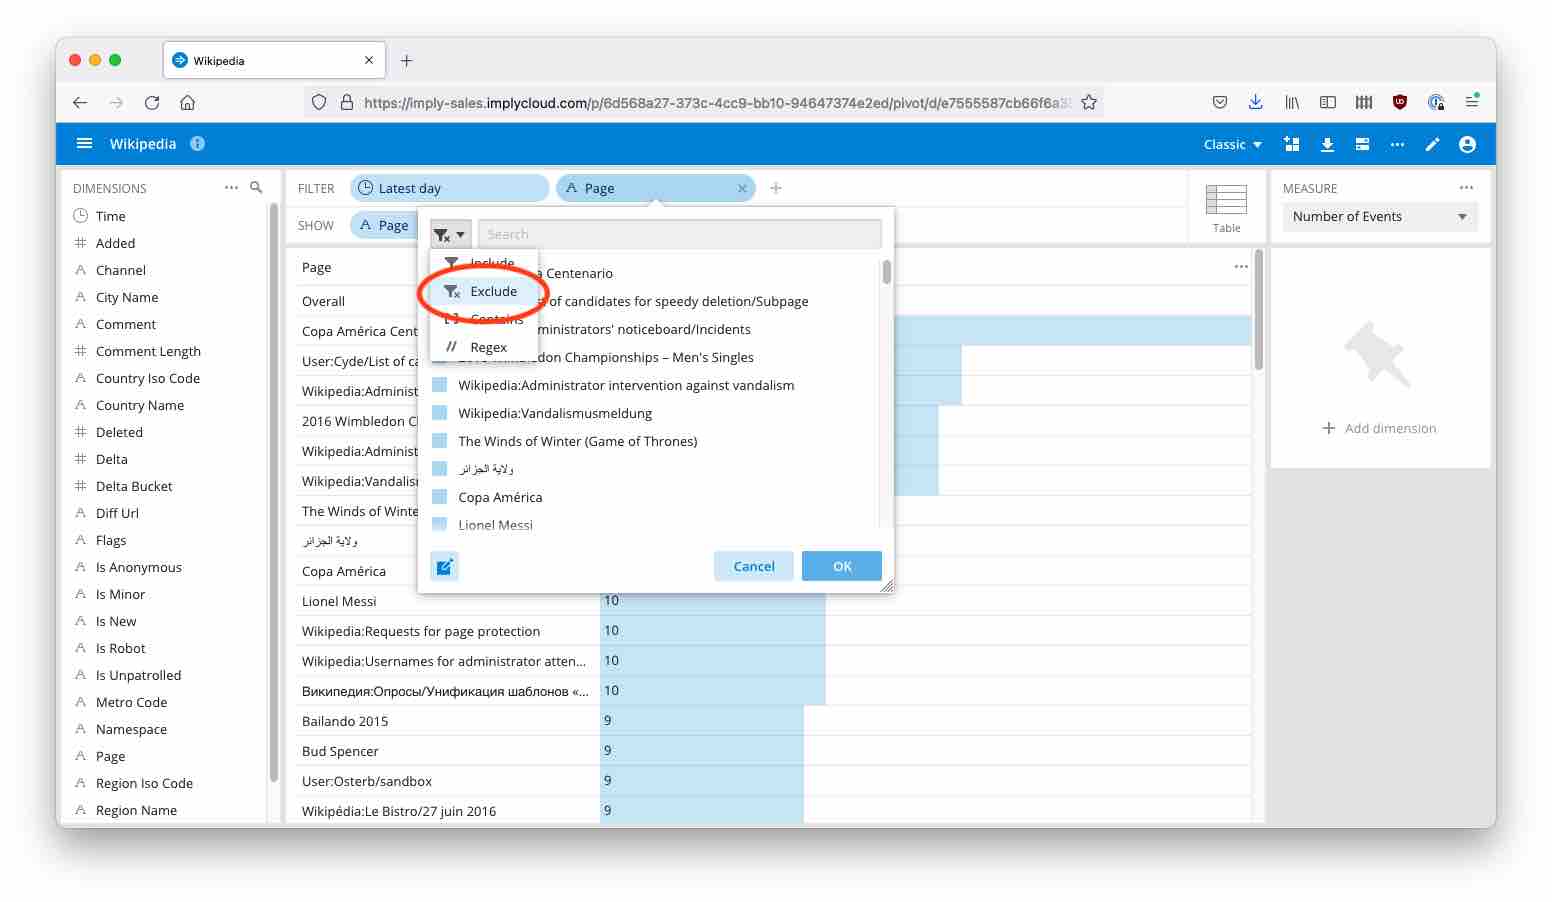
Task: Choose Include from filter mode menu
Action: pyautogui.click(x=484, y=262)
